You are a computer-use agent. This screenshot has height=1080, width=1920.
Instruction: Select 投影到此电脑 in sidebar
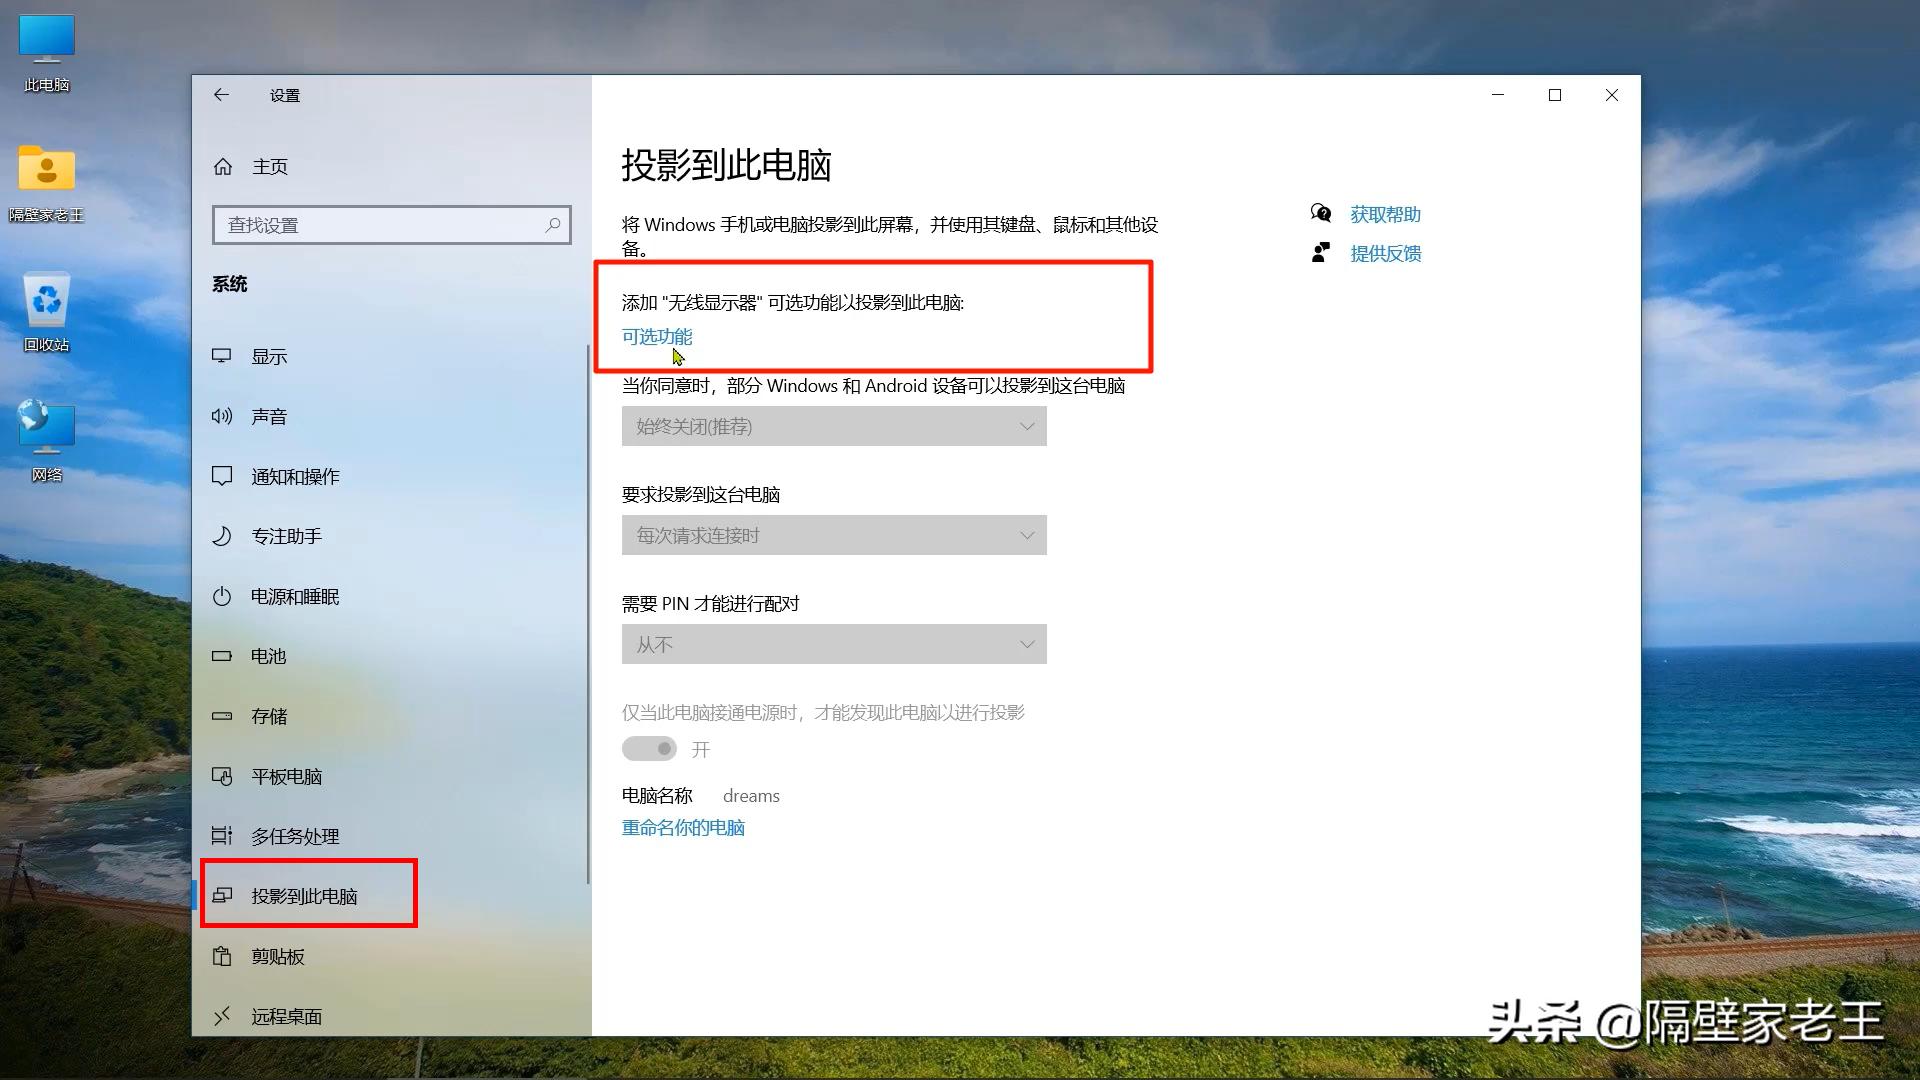[x=303, y=895]
